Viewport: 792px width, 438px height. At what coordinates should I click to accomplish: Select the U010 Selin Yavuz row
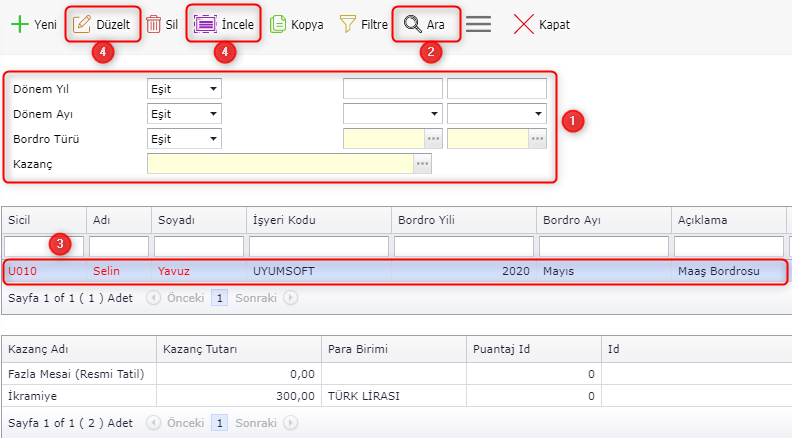click(300, 271)
